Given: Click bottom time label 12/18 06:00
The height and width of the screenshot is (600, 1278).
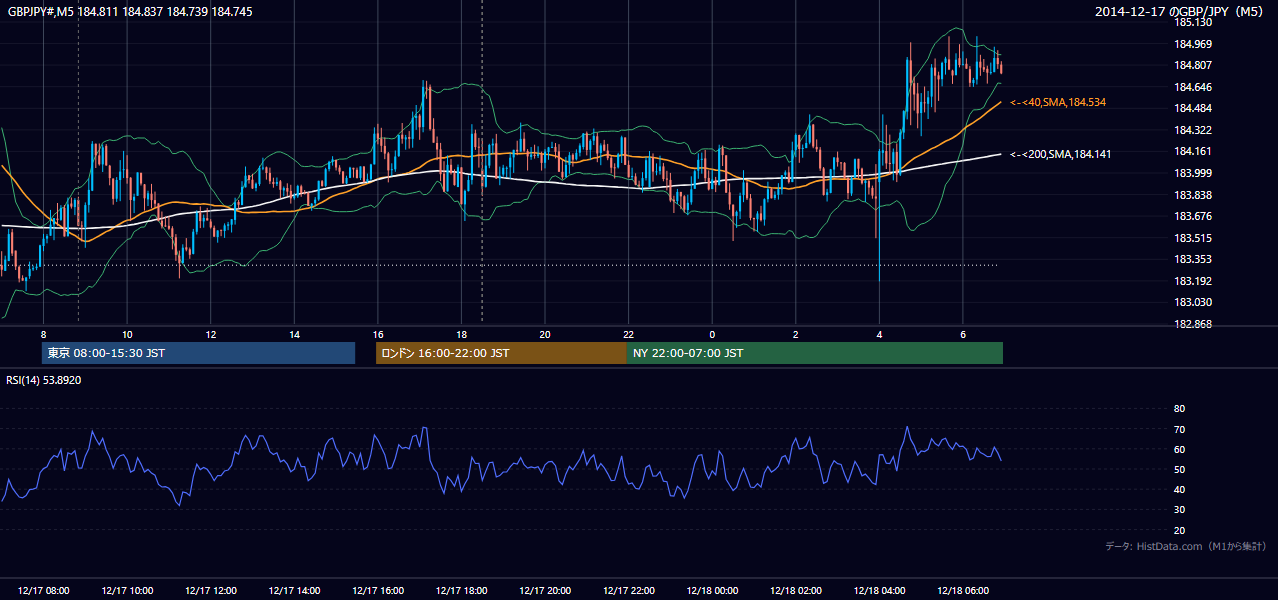Looking at the screenshot, I should point(963,591).
